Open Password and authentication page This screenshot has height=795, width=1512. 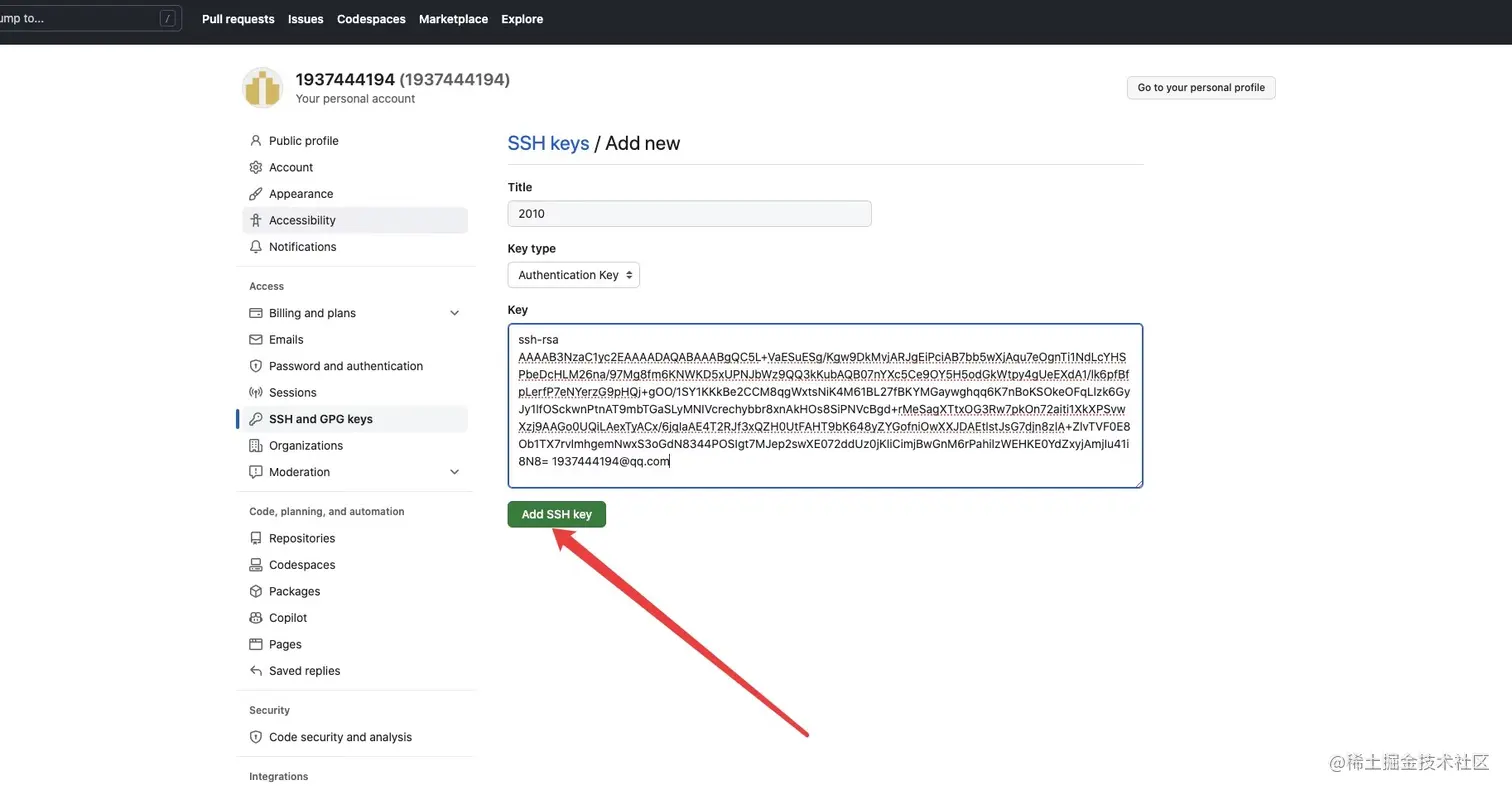[x=355, y=366]
